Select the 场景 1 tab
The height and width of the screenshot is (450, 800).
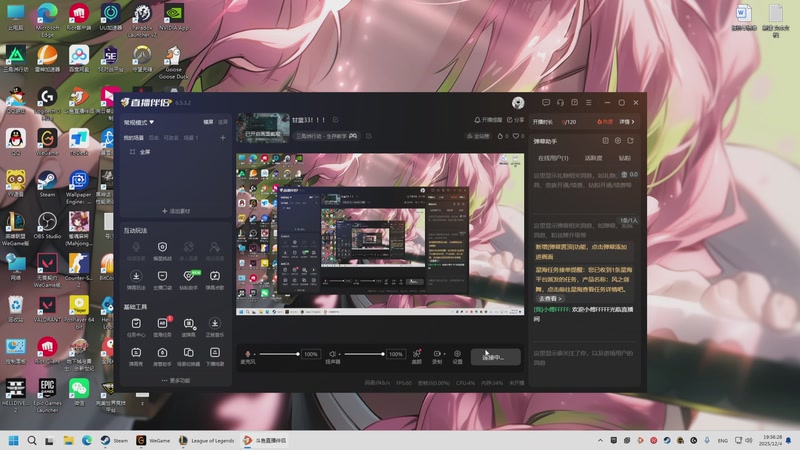pos(191,138)
